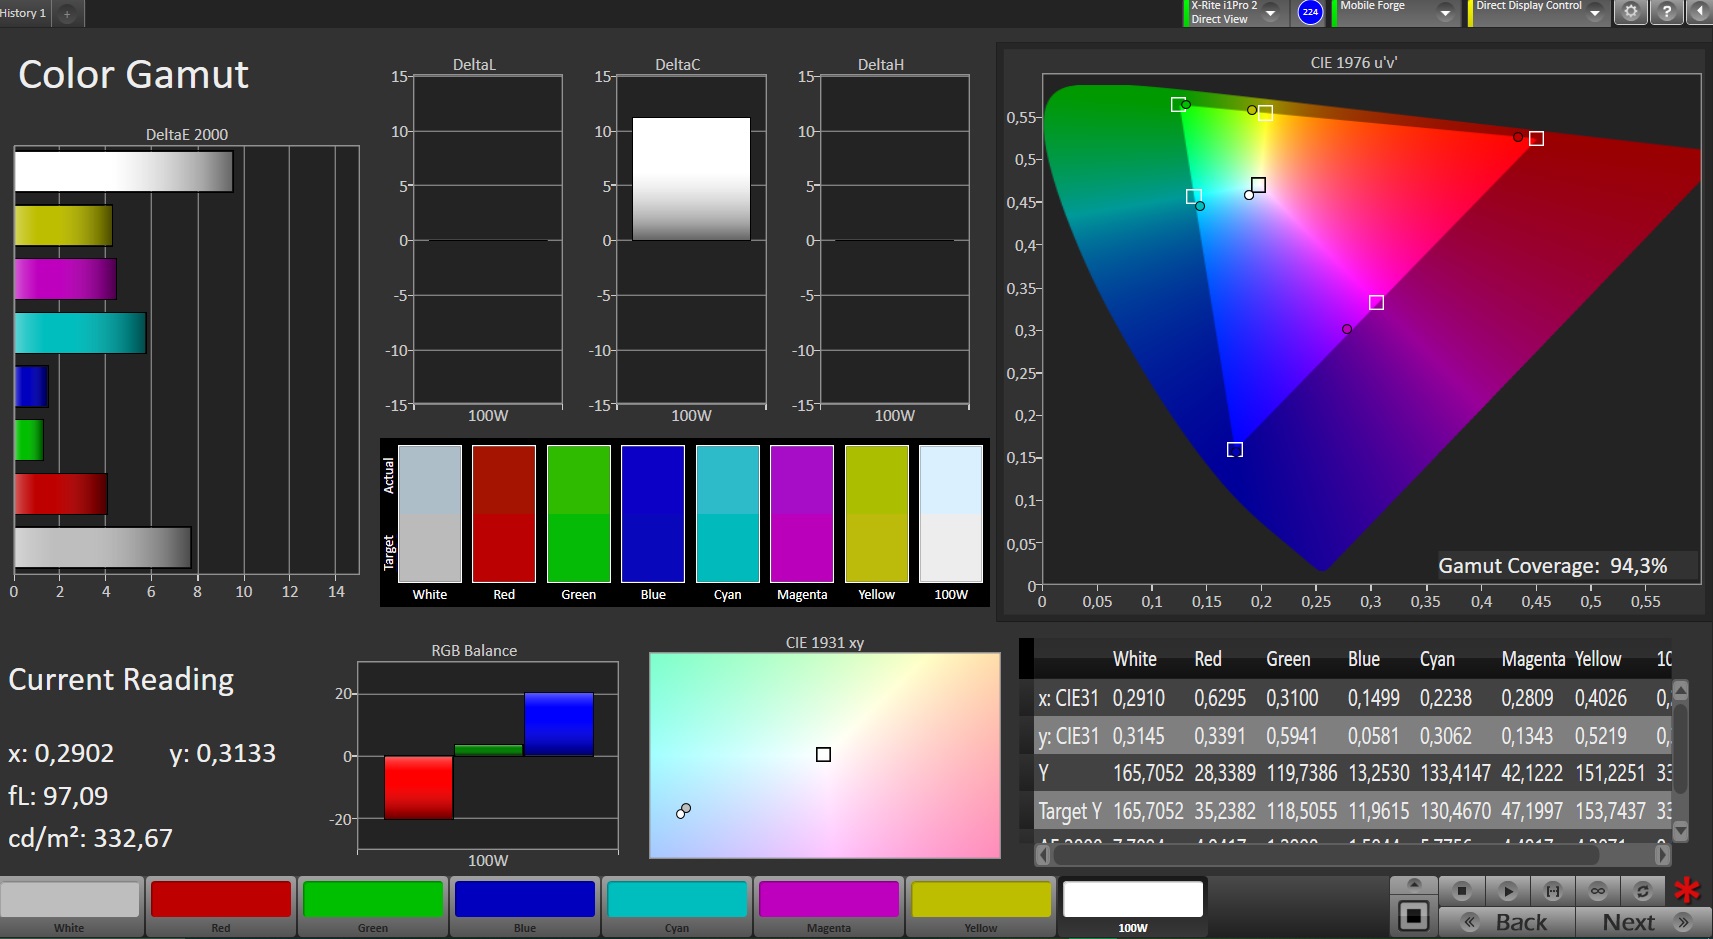
Task: Click the blue 224 meter badge
Action: click(x=1310, y=12)
